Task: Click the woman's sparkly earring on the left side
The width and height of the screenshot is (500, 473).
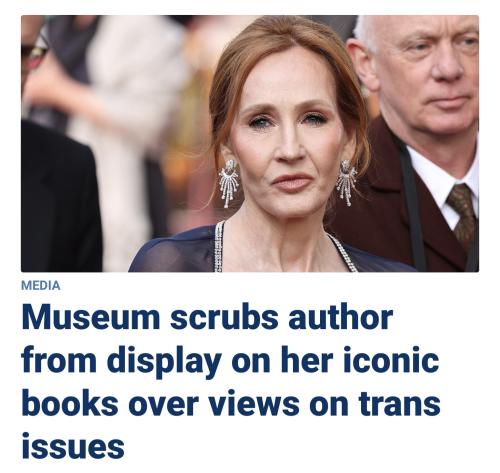Action: 228,183
